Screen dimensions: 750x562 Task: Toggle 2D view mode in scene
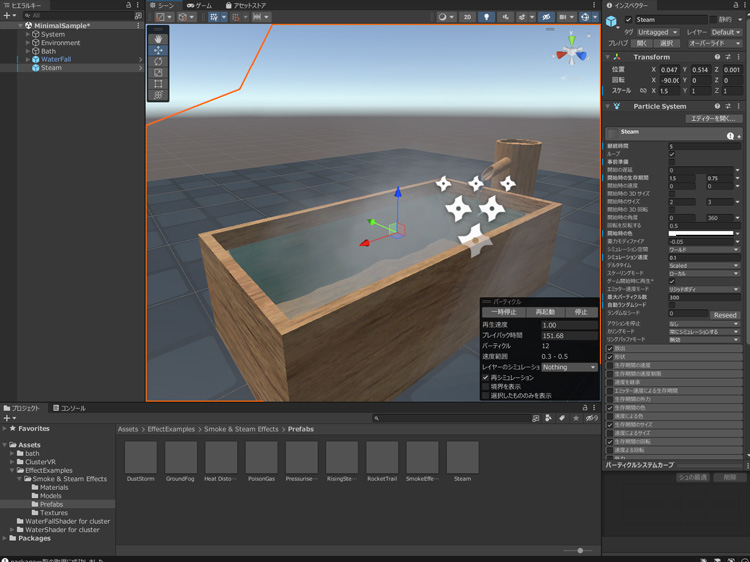[x=467, y=17]
